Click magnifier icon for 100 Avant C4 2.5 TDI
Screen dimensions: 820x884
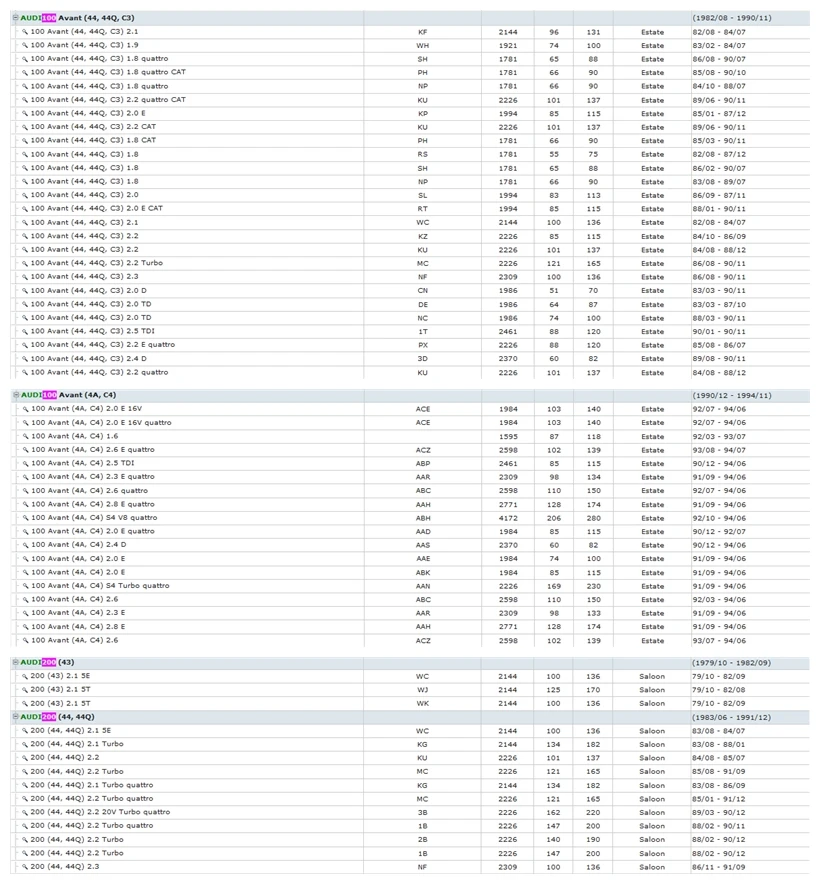[25, 463]
